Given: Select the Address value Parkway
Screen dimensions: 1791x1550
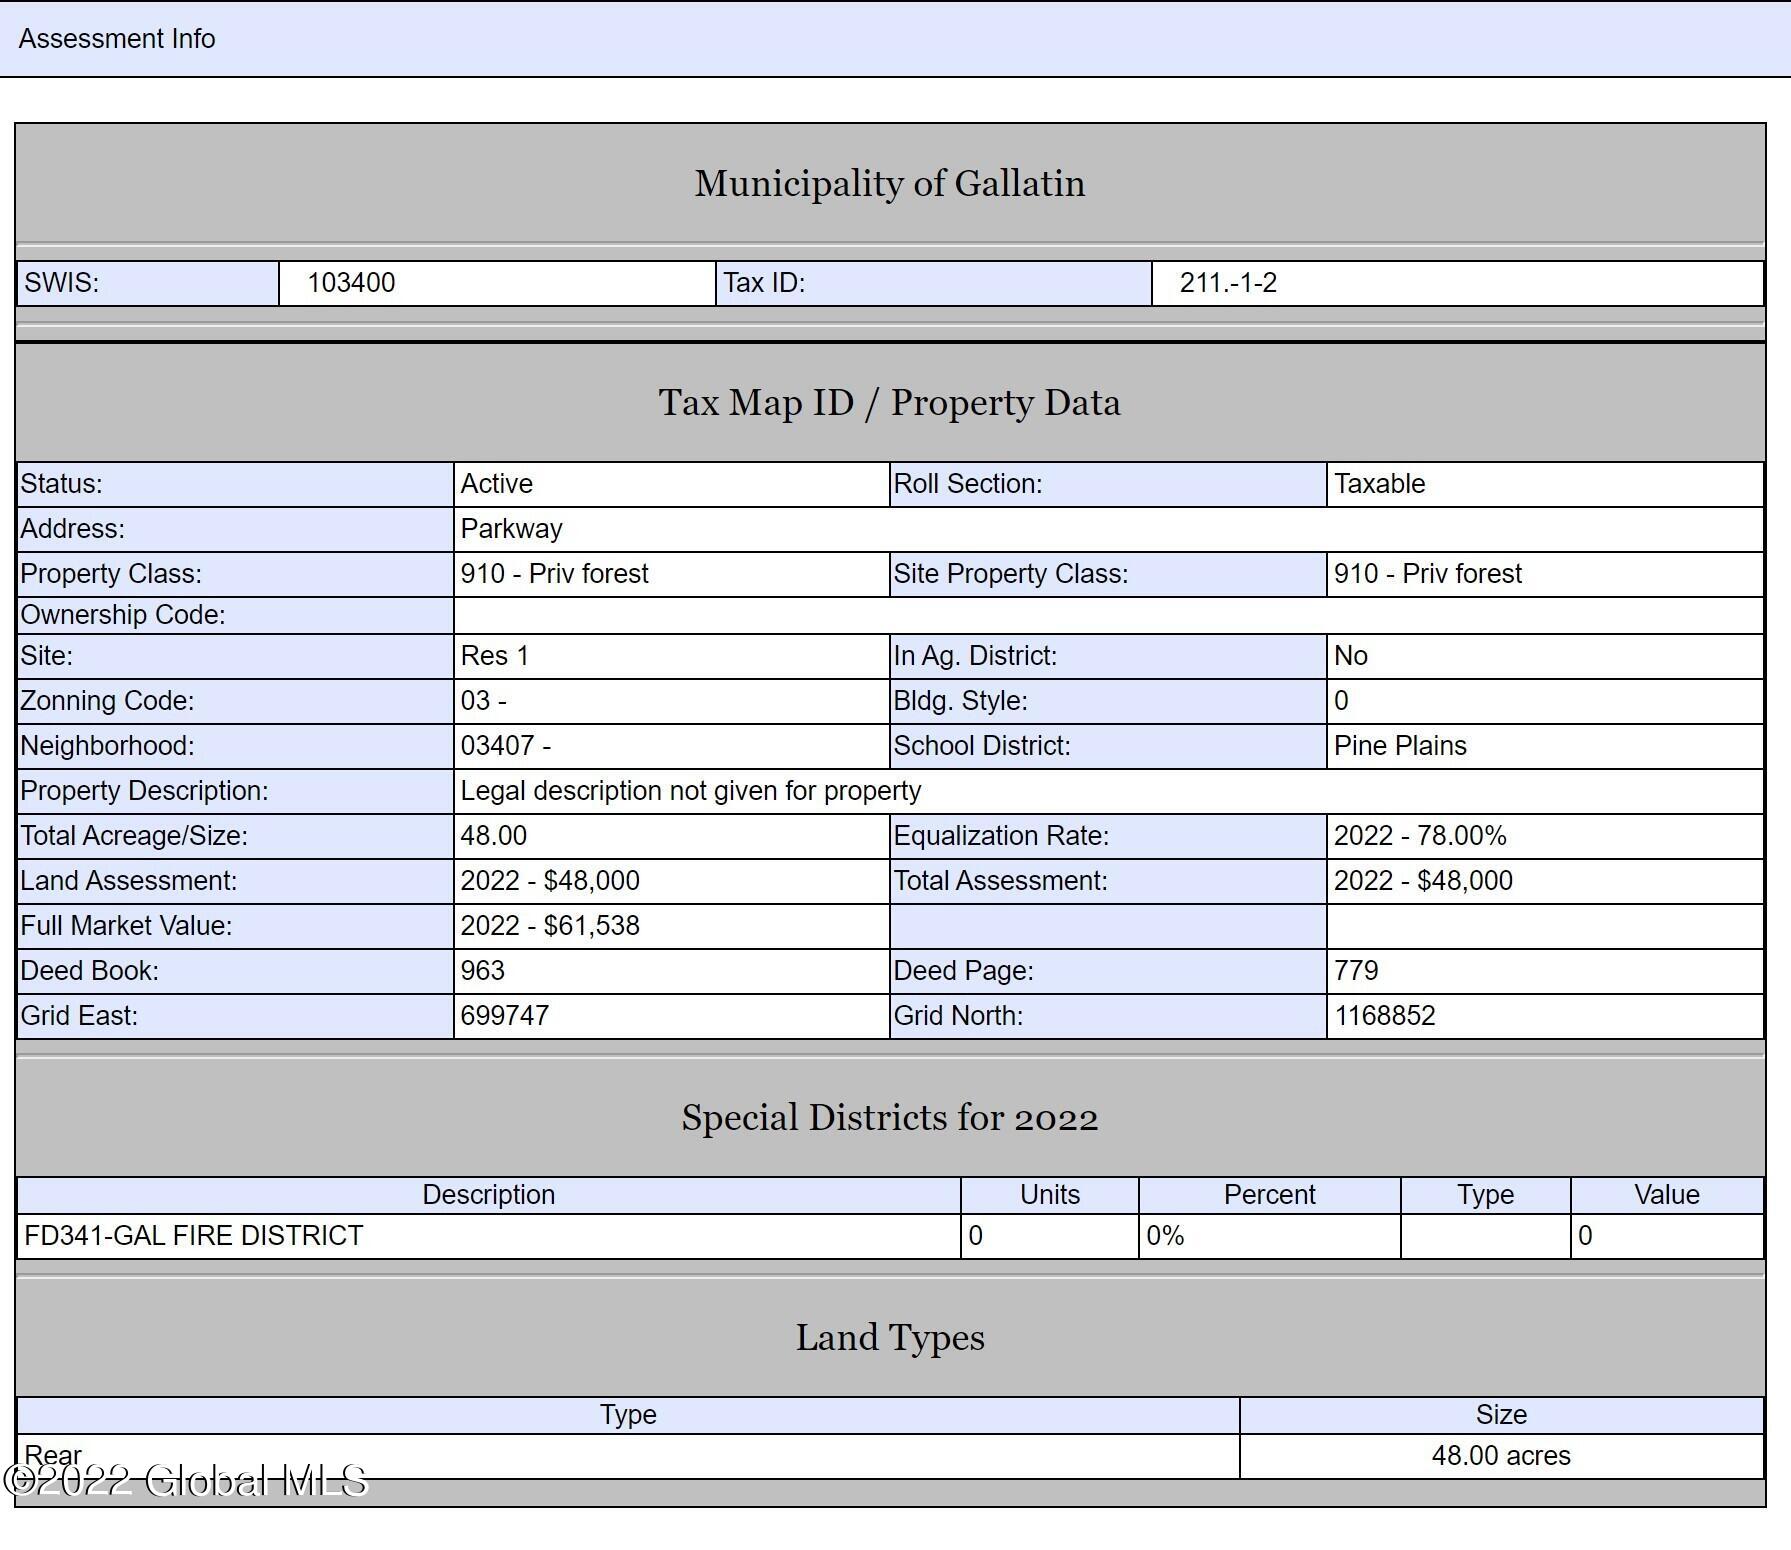Looking at the screenshot, I should tap(512, 529).
